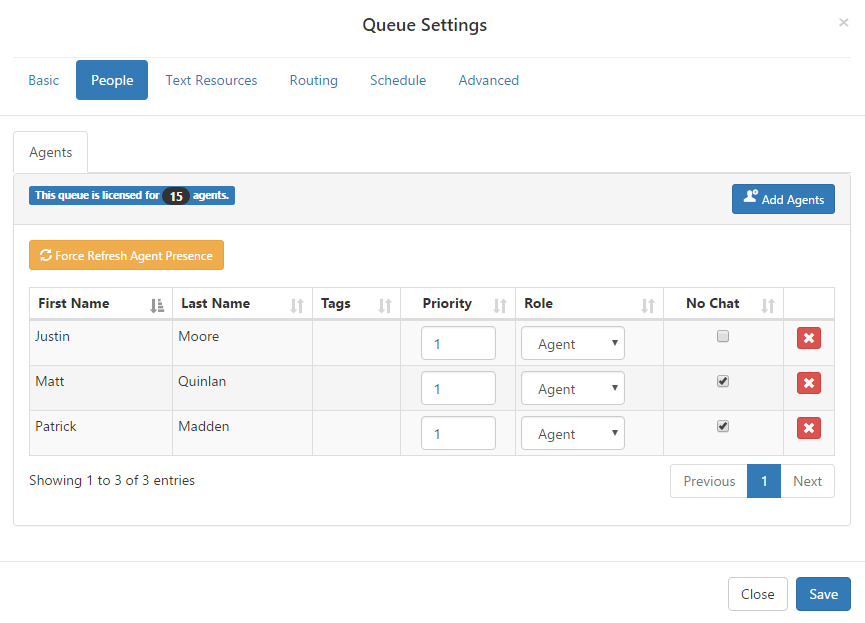
Task: Save the queue settings
Action: (x=823, y=594)
